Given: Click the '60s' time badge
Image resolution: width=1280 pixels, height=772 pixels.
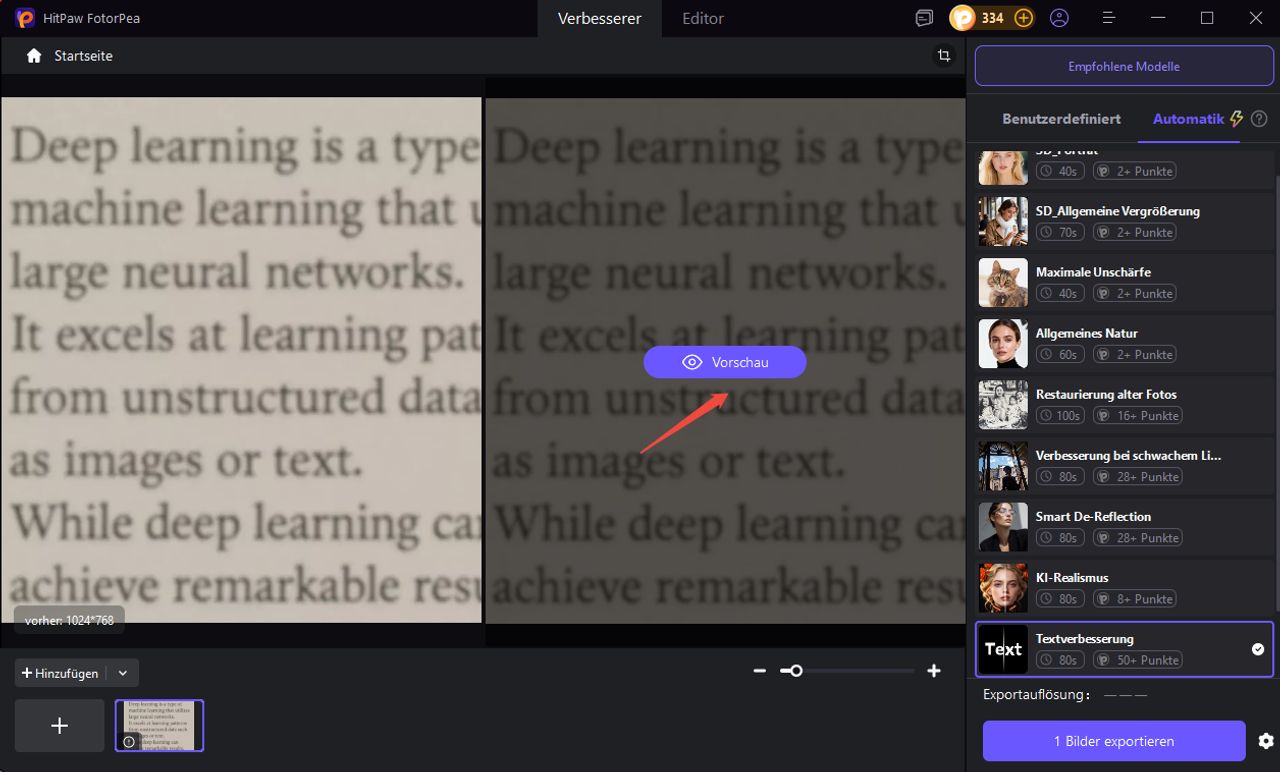Looking at the screenshot, I should (1060, 354).
